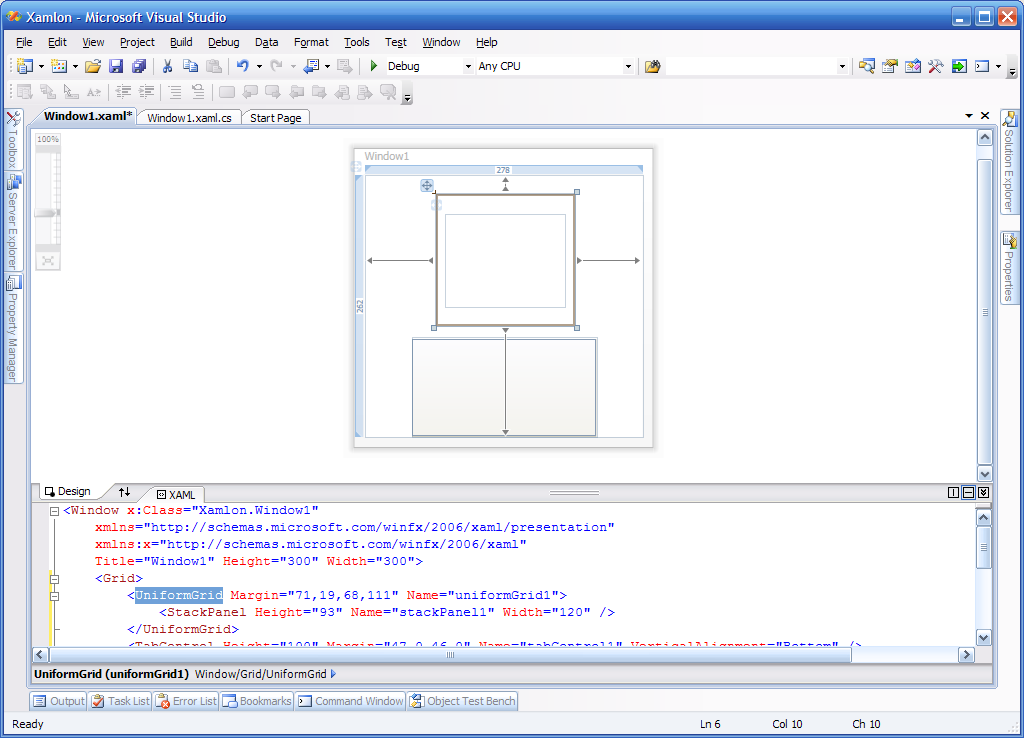Open the document tab list dropdown arrow

click(968, 116)
